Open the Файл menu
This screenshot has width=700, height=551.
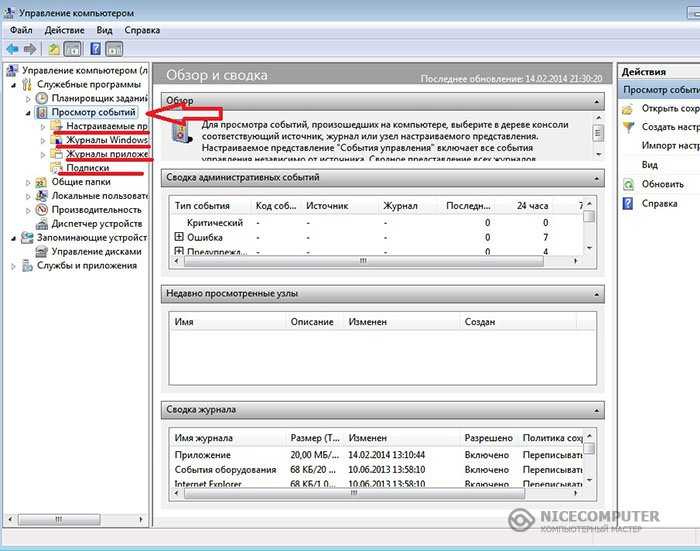click(x=21, y=30)
